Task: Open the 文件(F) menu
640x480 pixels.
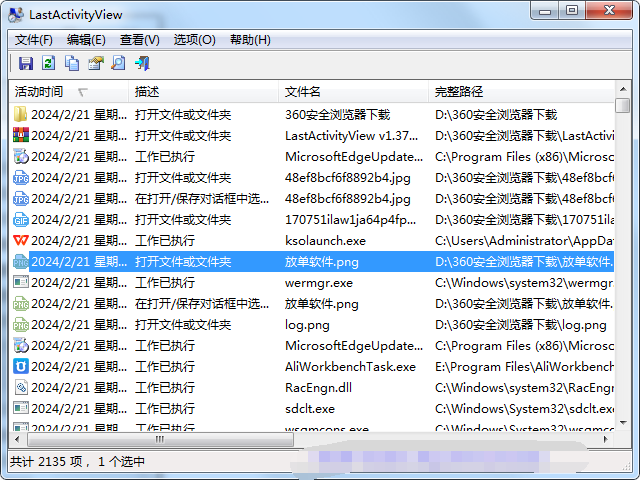Action: 34,40
